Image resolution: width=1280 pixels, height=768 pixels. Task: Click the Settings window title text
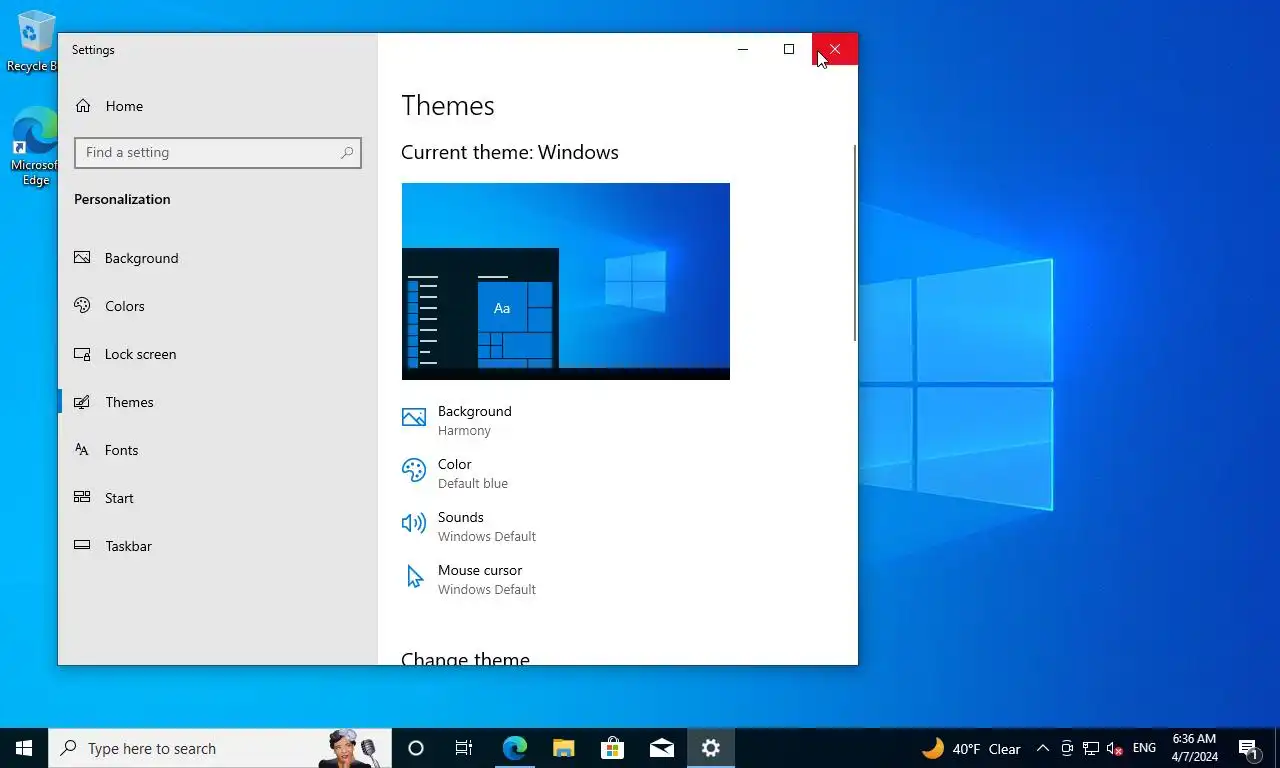(93, 50)
